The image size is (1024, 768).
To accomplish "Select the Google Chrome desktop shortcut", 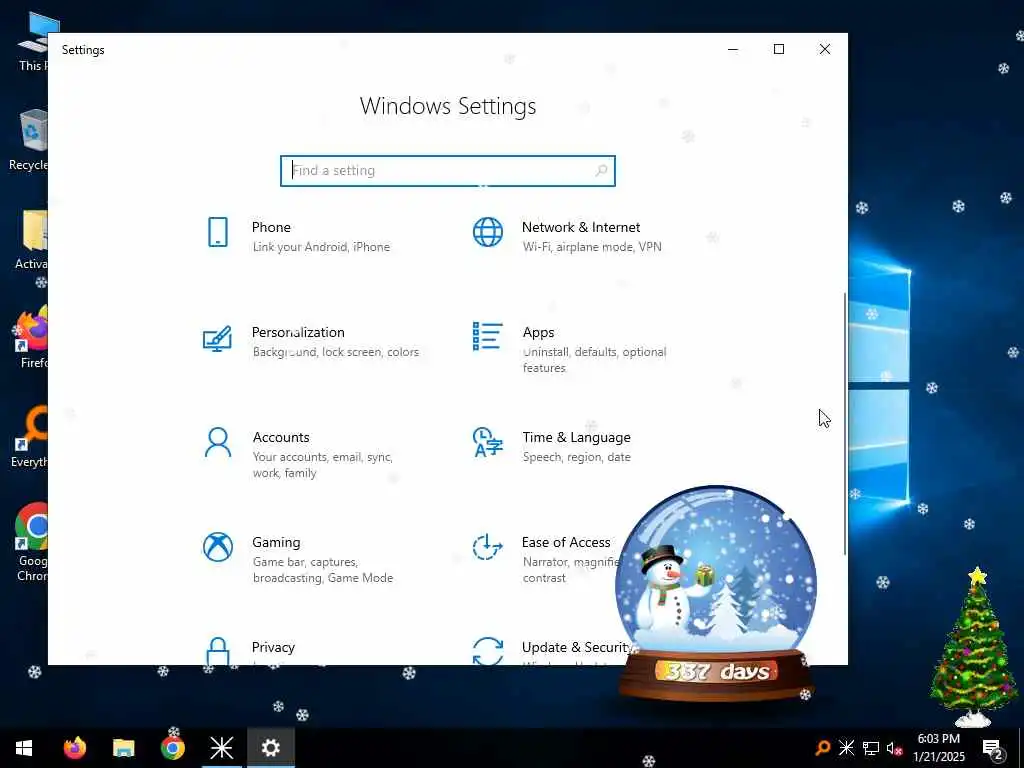I will (x=31, y=542).
